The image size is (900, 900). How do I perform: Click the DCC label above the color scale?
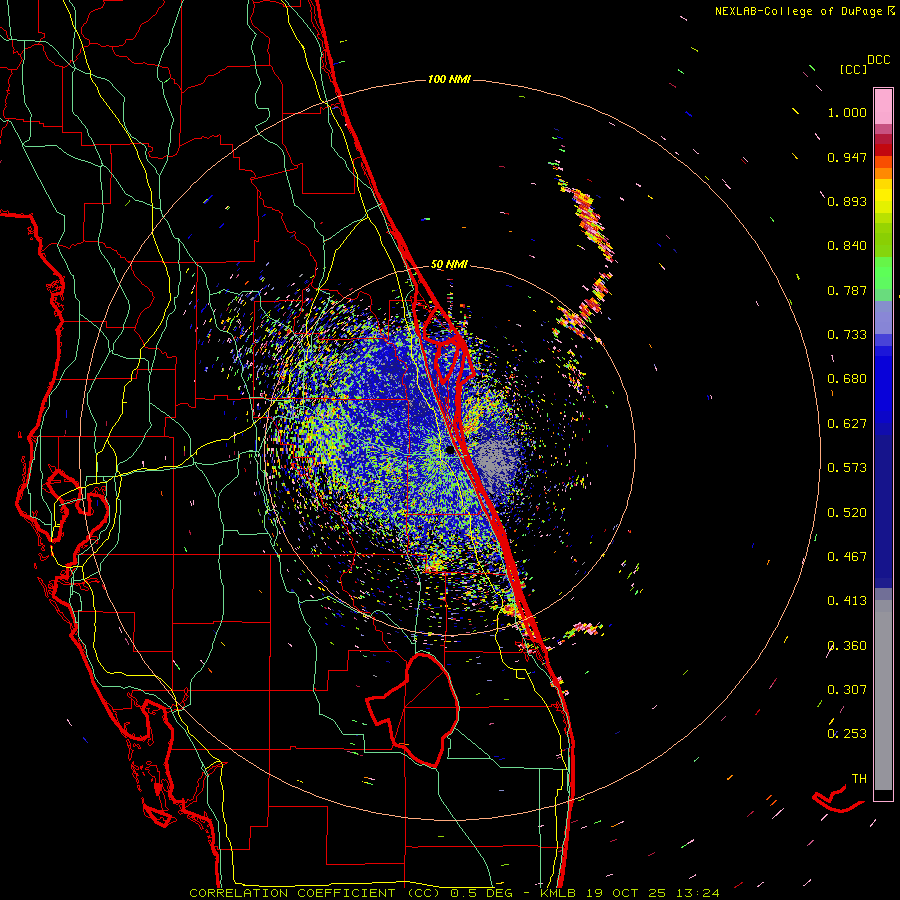coord(879,60)
